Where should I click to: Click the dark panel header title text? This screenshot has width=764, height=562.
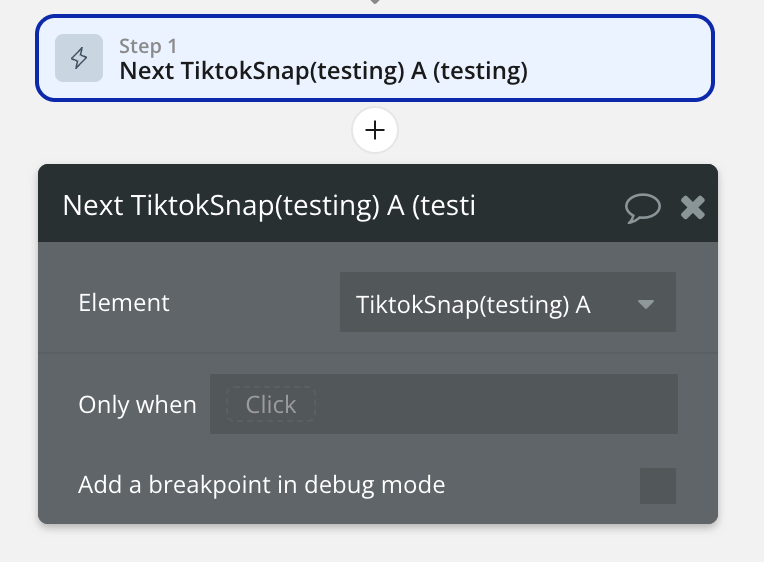pyautogui.click(x=268, y=205)
